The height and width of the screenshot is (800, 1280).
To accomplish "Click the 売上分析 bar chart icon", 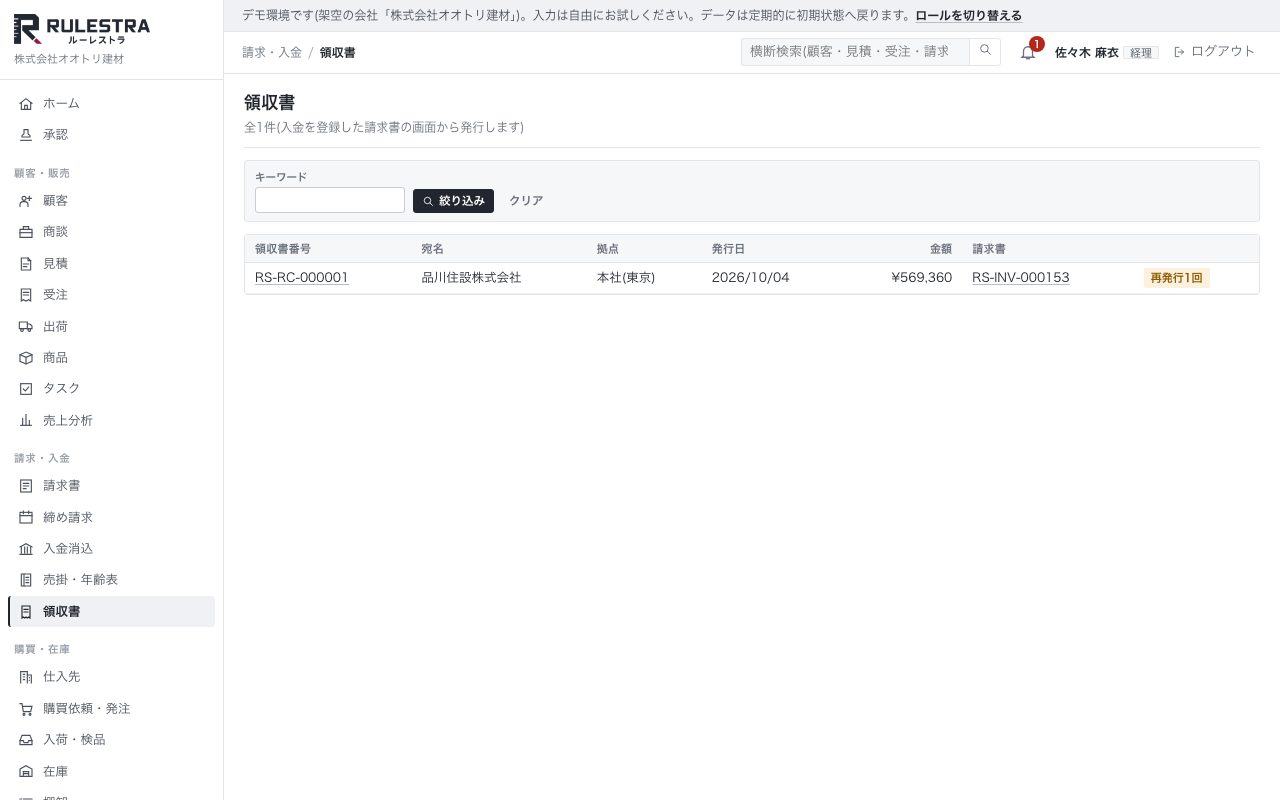I will (26, 421).
